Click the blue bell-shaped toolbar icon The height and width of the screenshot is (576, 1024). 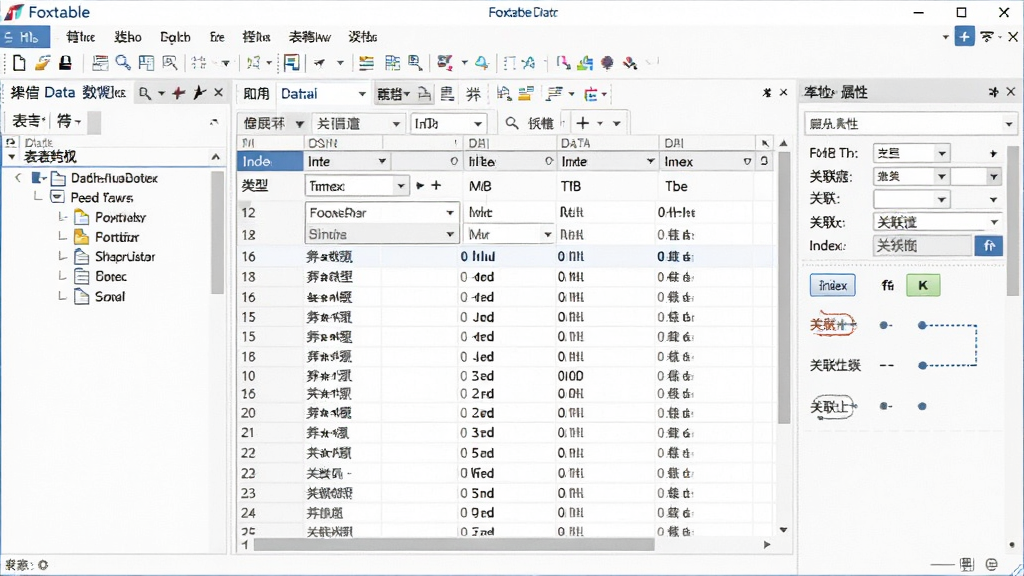coord(482,63)
